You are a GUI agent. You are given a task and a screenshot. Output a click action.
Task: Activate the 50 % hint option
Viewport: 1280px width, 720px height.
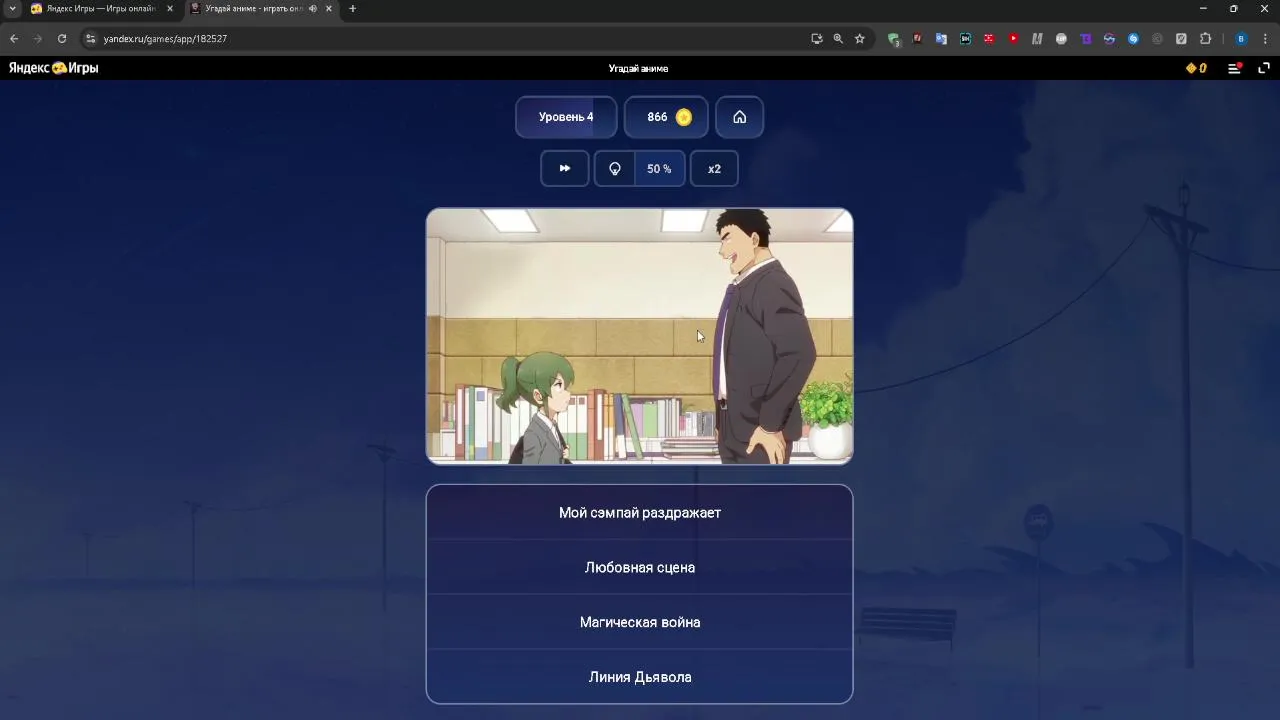point(660,169)
